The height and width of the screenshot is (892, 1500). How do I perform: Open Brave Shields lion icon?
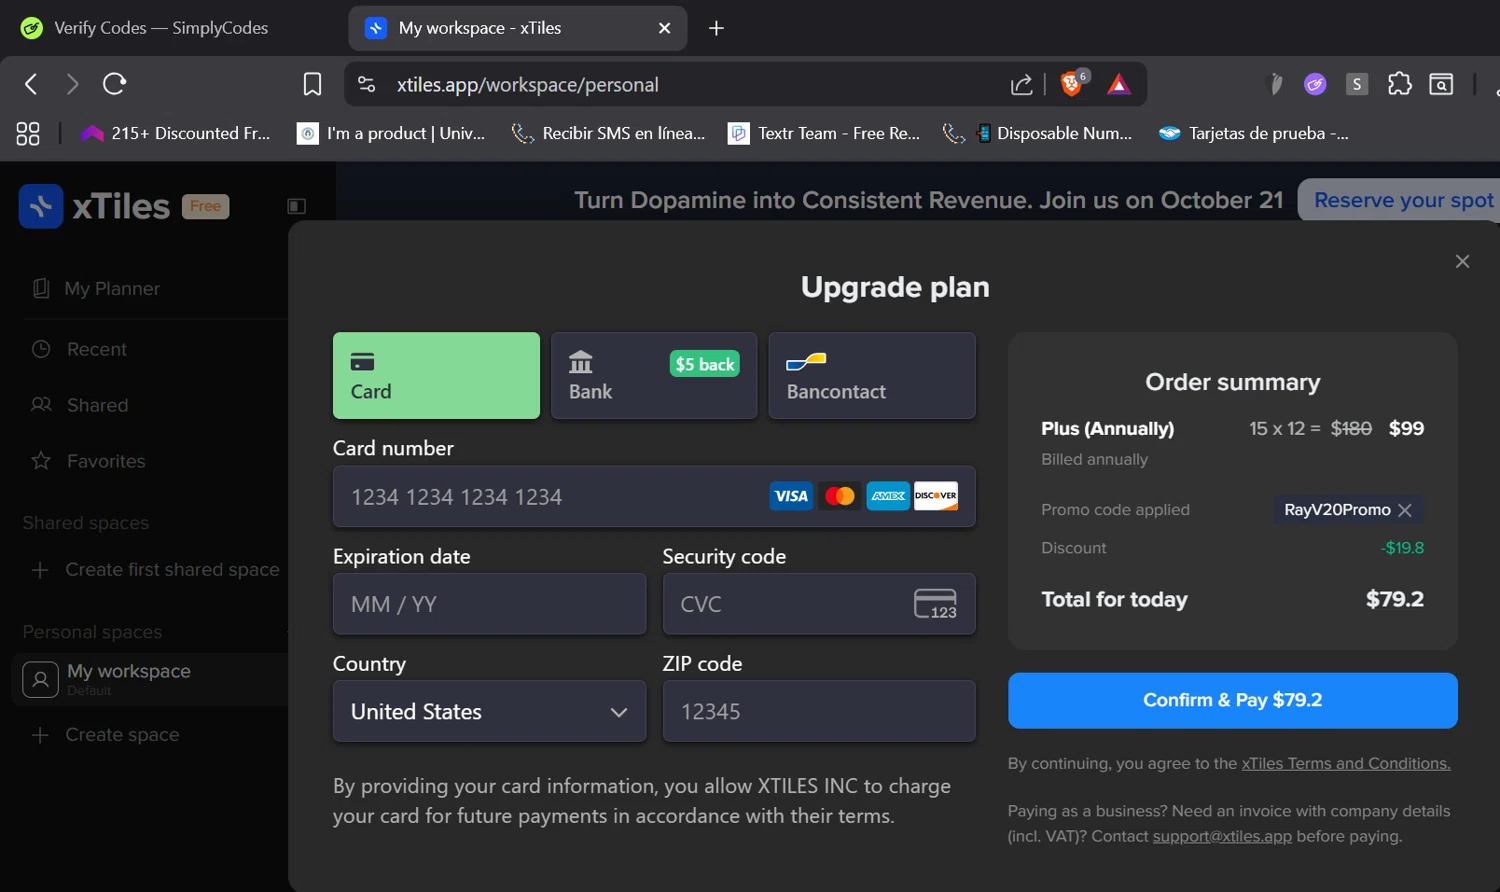(x=1072, y=84)
